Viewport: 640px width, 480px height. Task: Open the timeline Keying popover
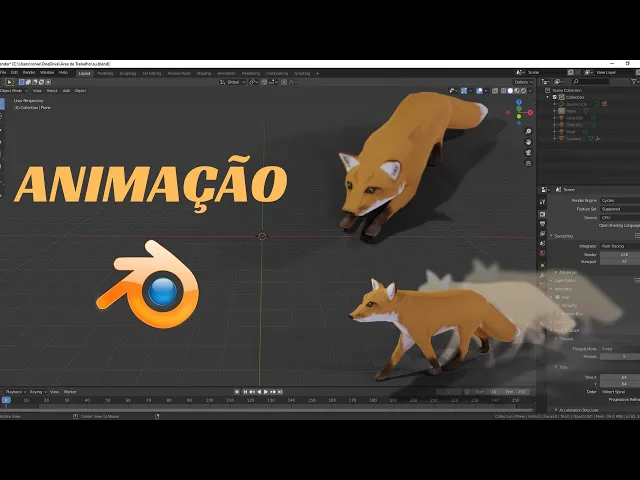click(x=38, y=392)
